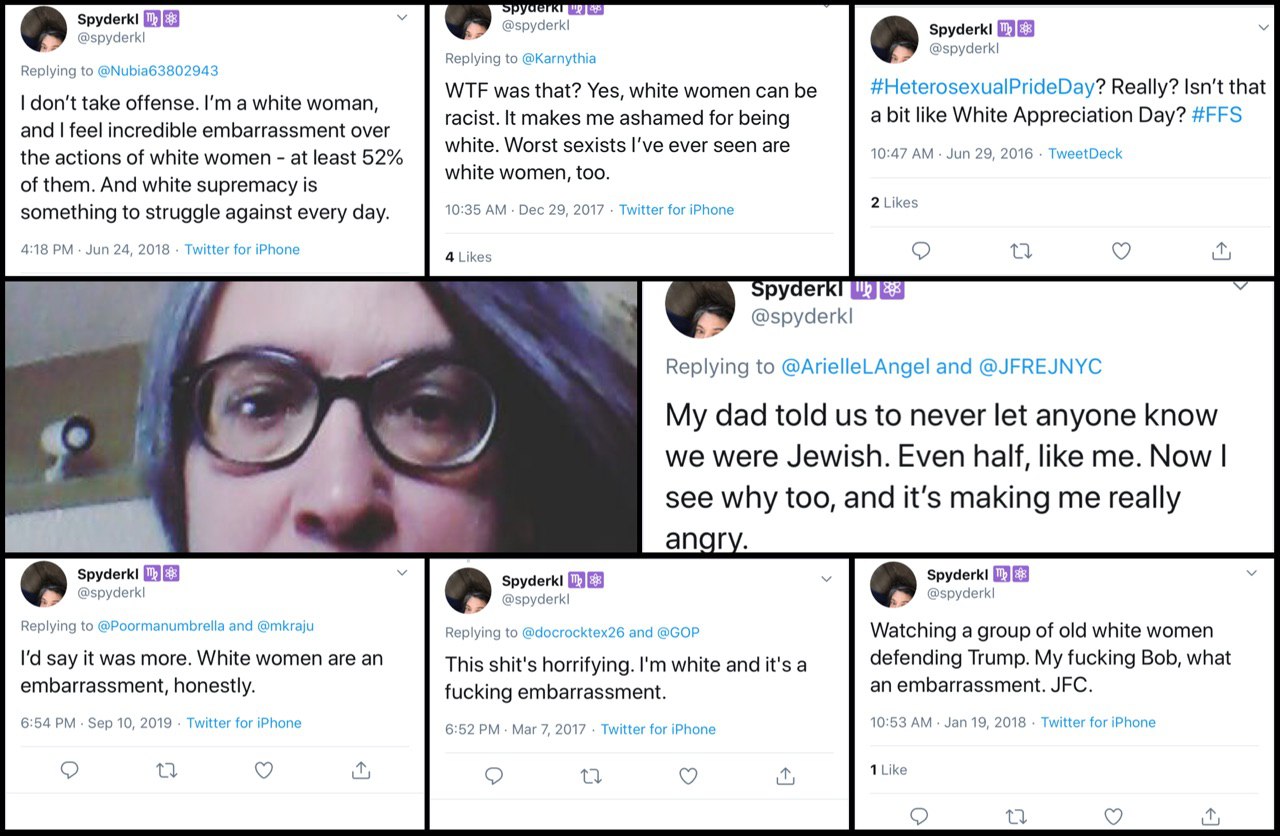Open the close-up photo with glasses
Screen dimensions: 1280x836
click(x=321, y=416)
